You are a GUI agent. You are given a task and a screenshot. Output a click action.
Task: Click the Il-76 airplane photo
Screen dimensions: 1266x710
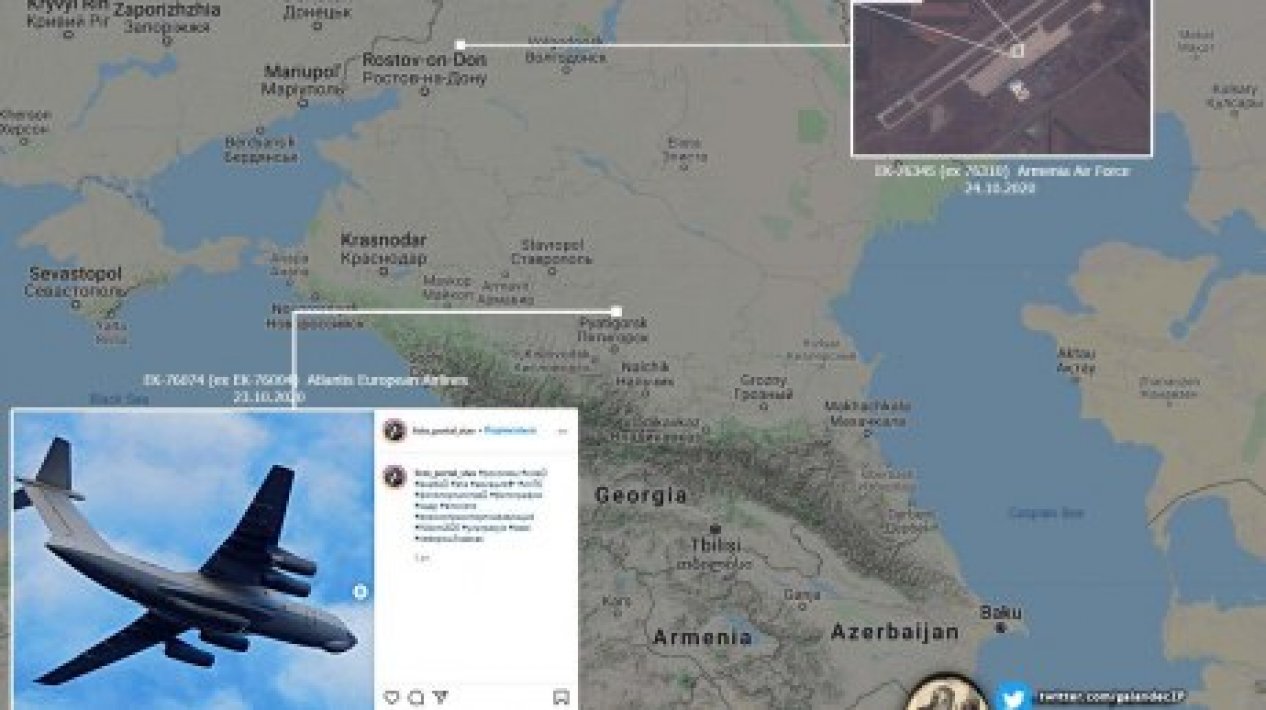coord(193,561)
